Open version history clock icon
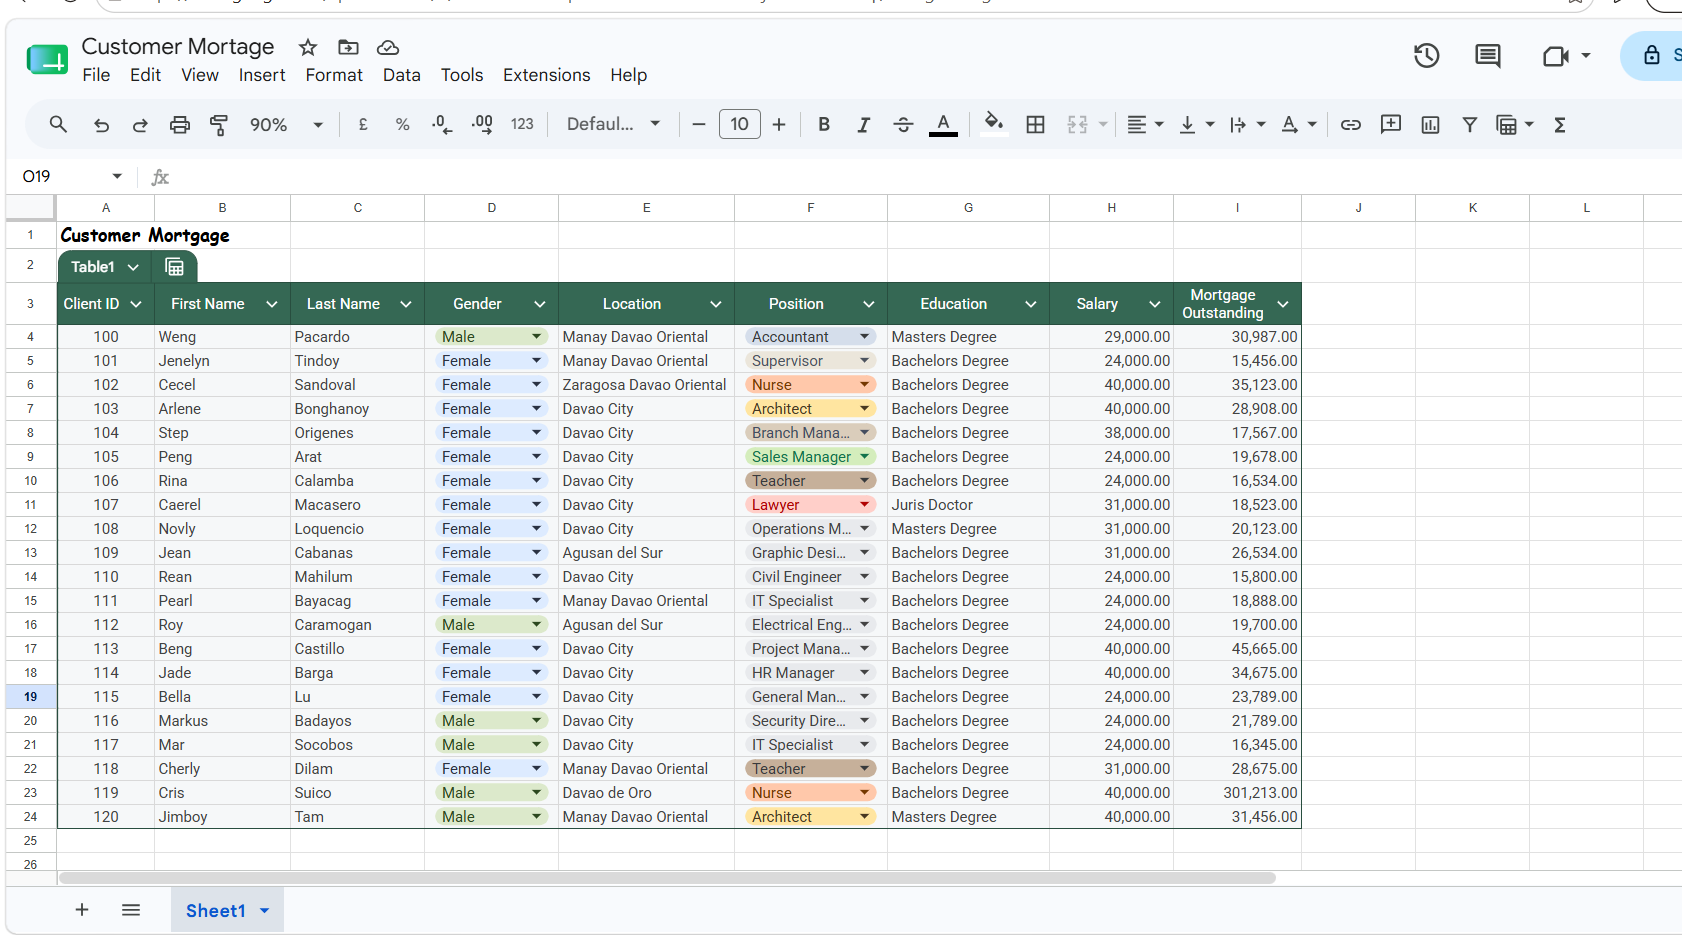This screenshot has width=1682, height=935. (x=1427, y=56)
